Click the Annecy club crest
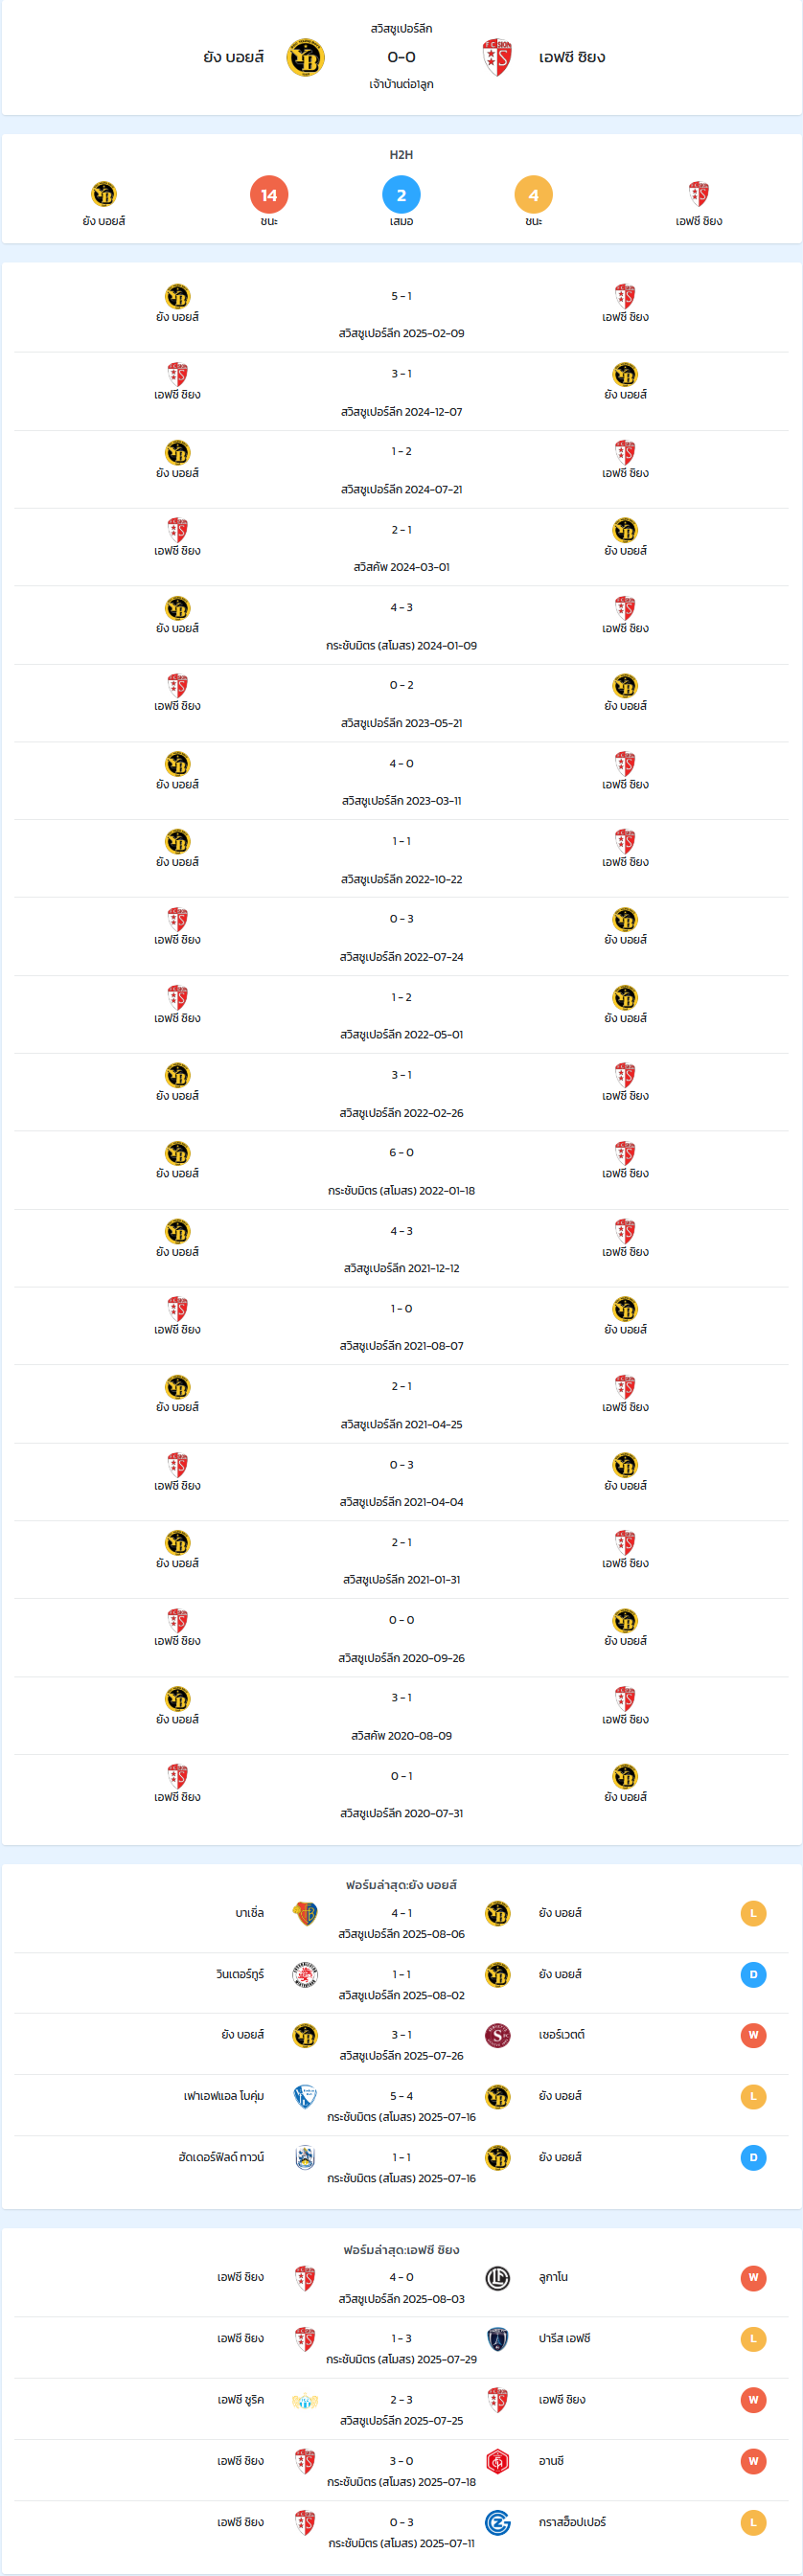Screen dimensions: 803x2576 coord(497,2461)
